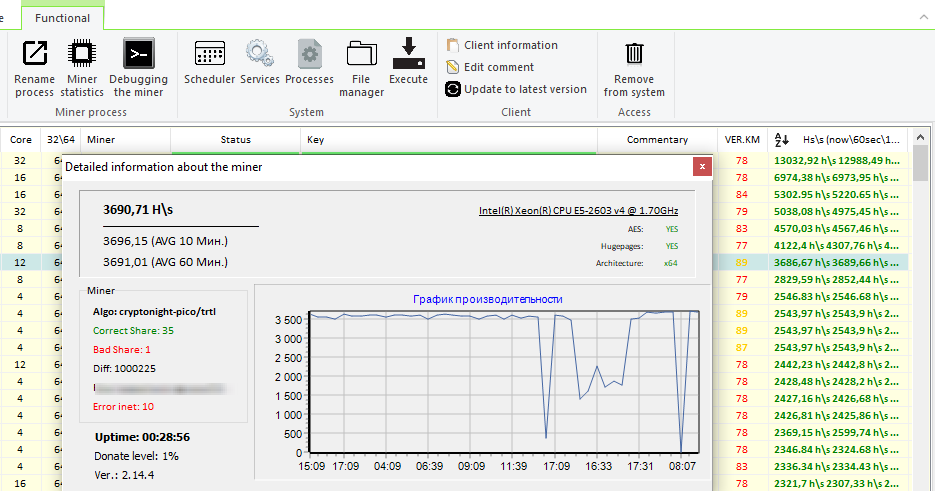Click Update to latest version
The height and width of the screenshot is (491, 935).
[x=516, y=89]
